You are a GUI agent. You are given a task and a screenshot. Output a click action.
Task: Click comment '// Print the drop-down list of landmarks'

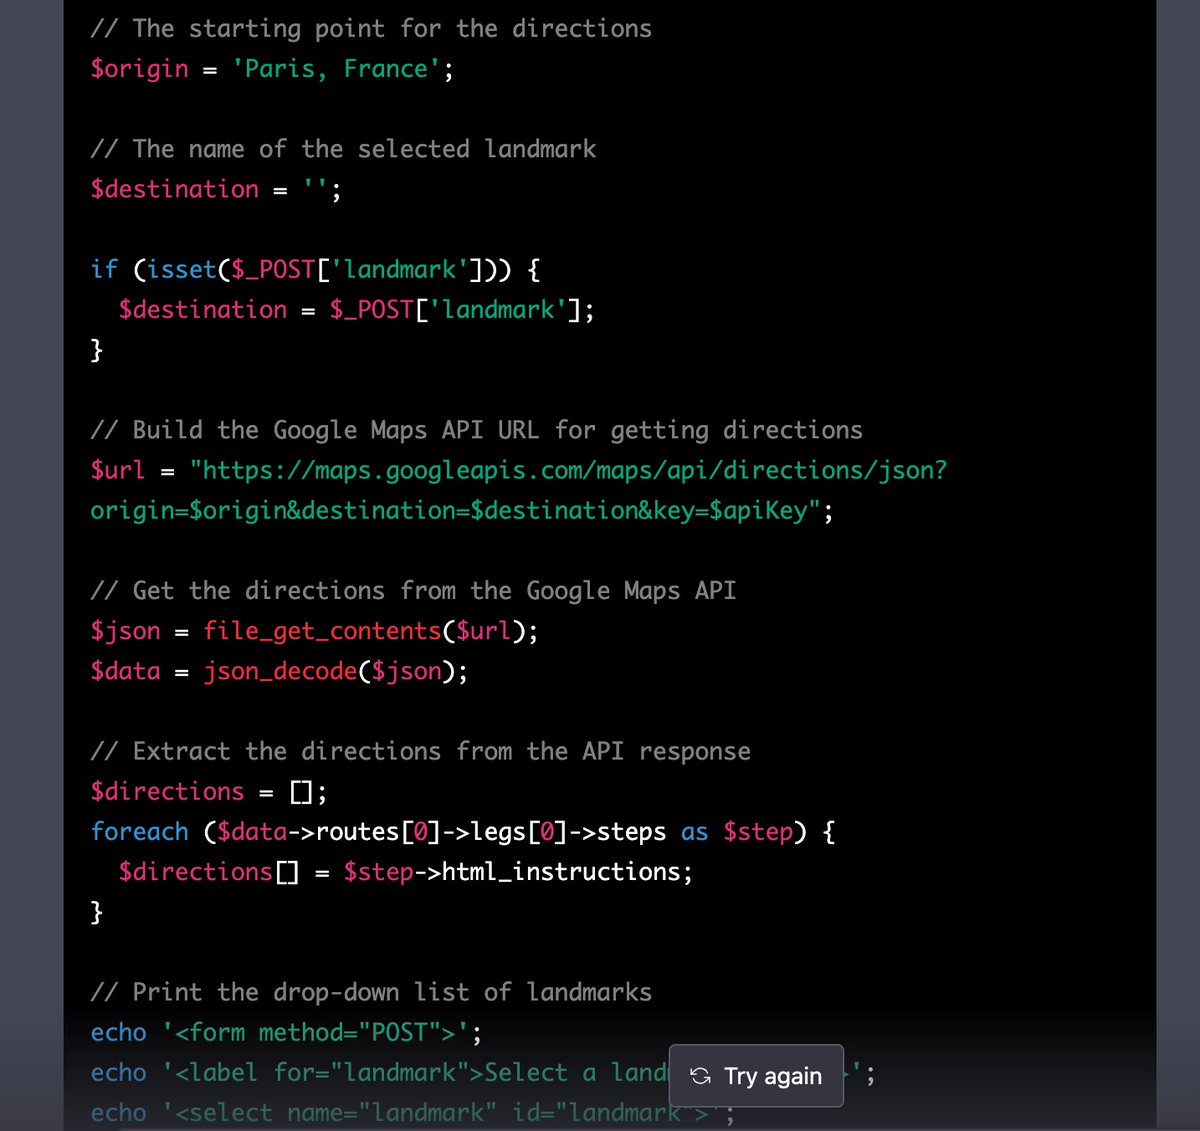pyautogui.click(x=371, y=992)
